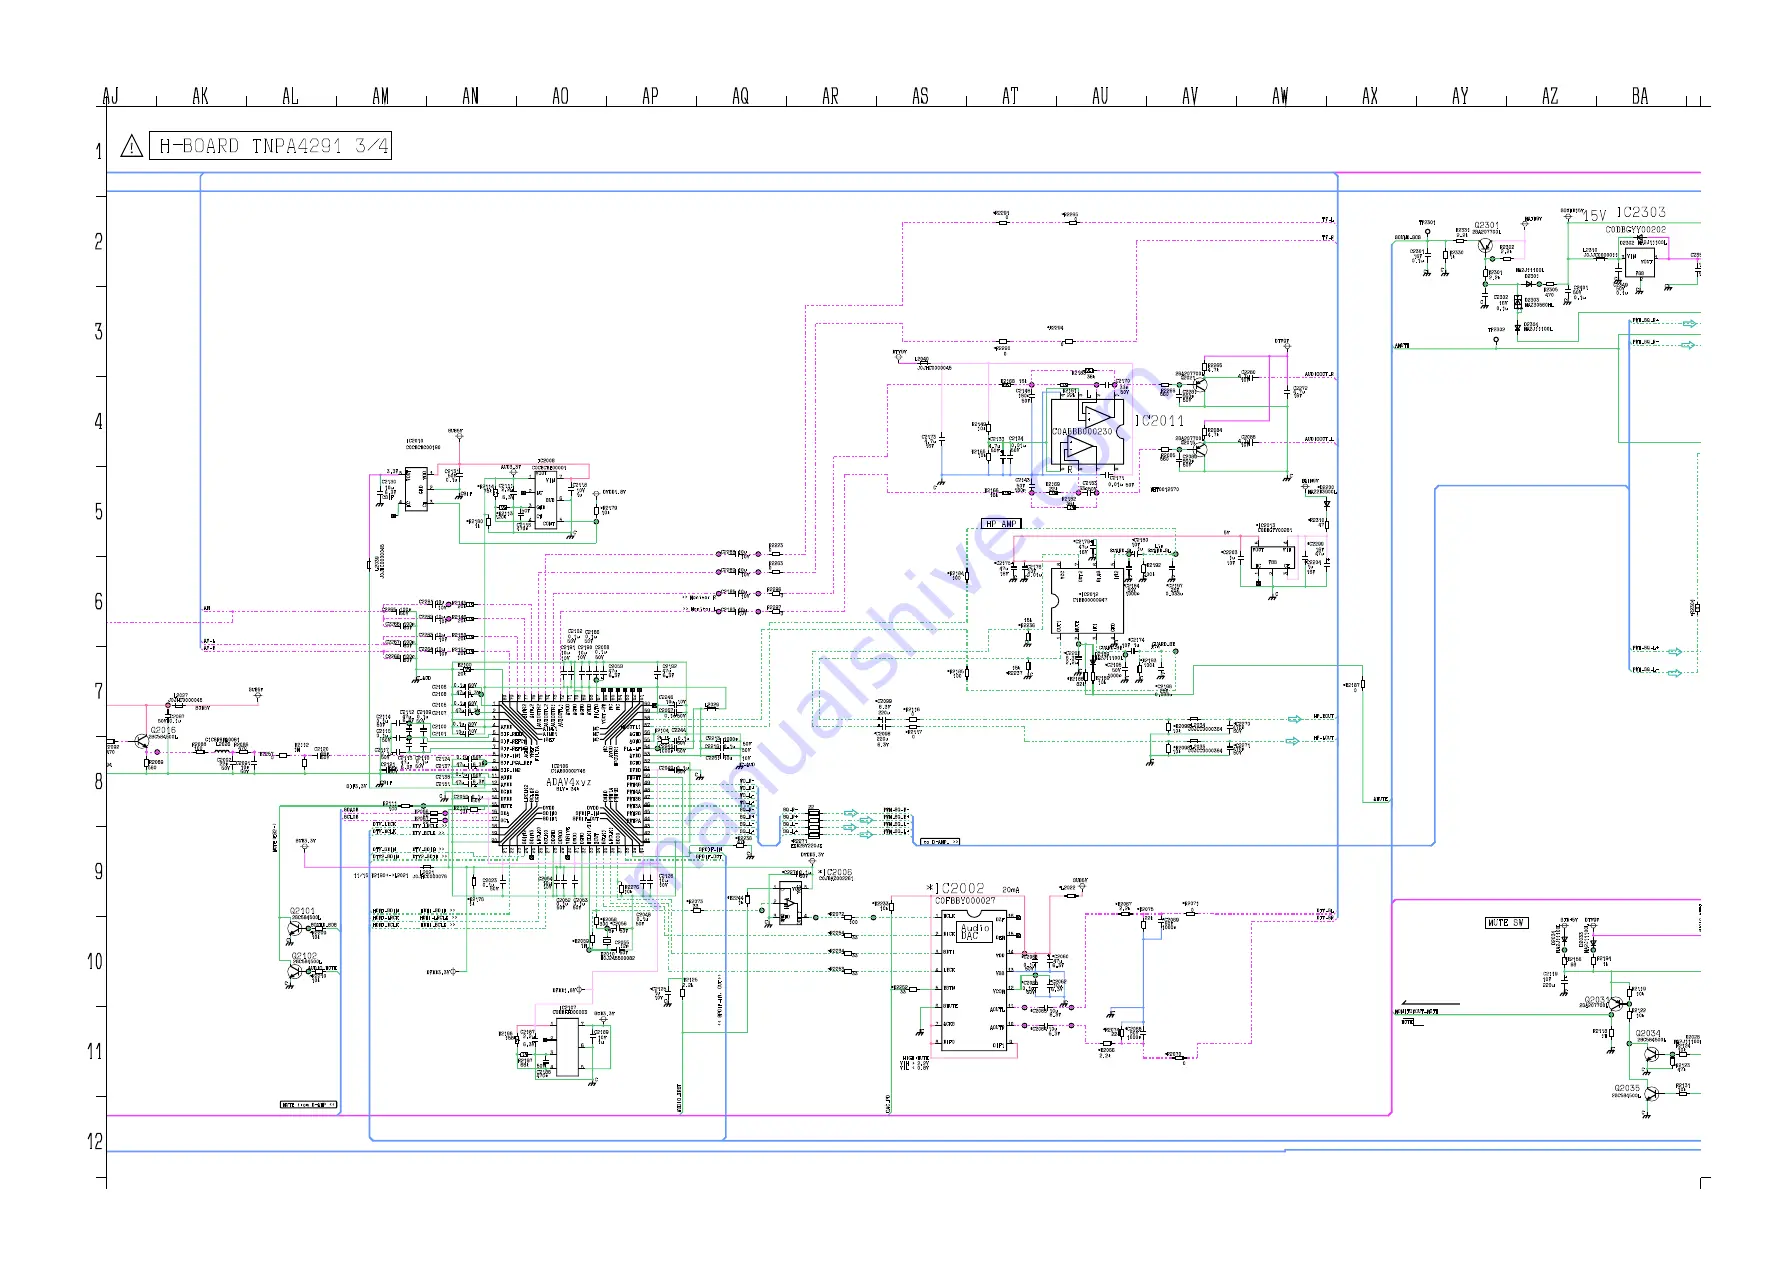Click the C0DBGYY00202 part number

[x=1636, y=230]
